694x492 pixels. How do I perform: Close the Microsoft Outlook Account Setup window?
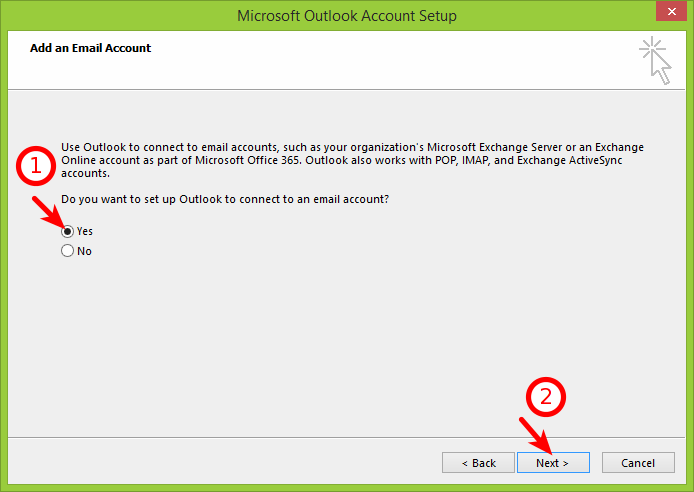(671, 12)
